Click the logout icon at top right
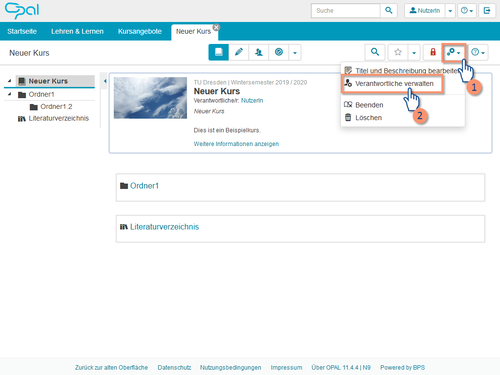 tap(487, 10)
